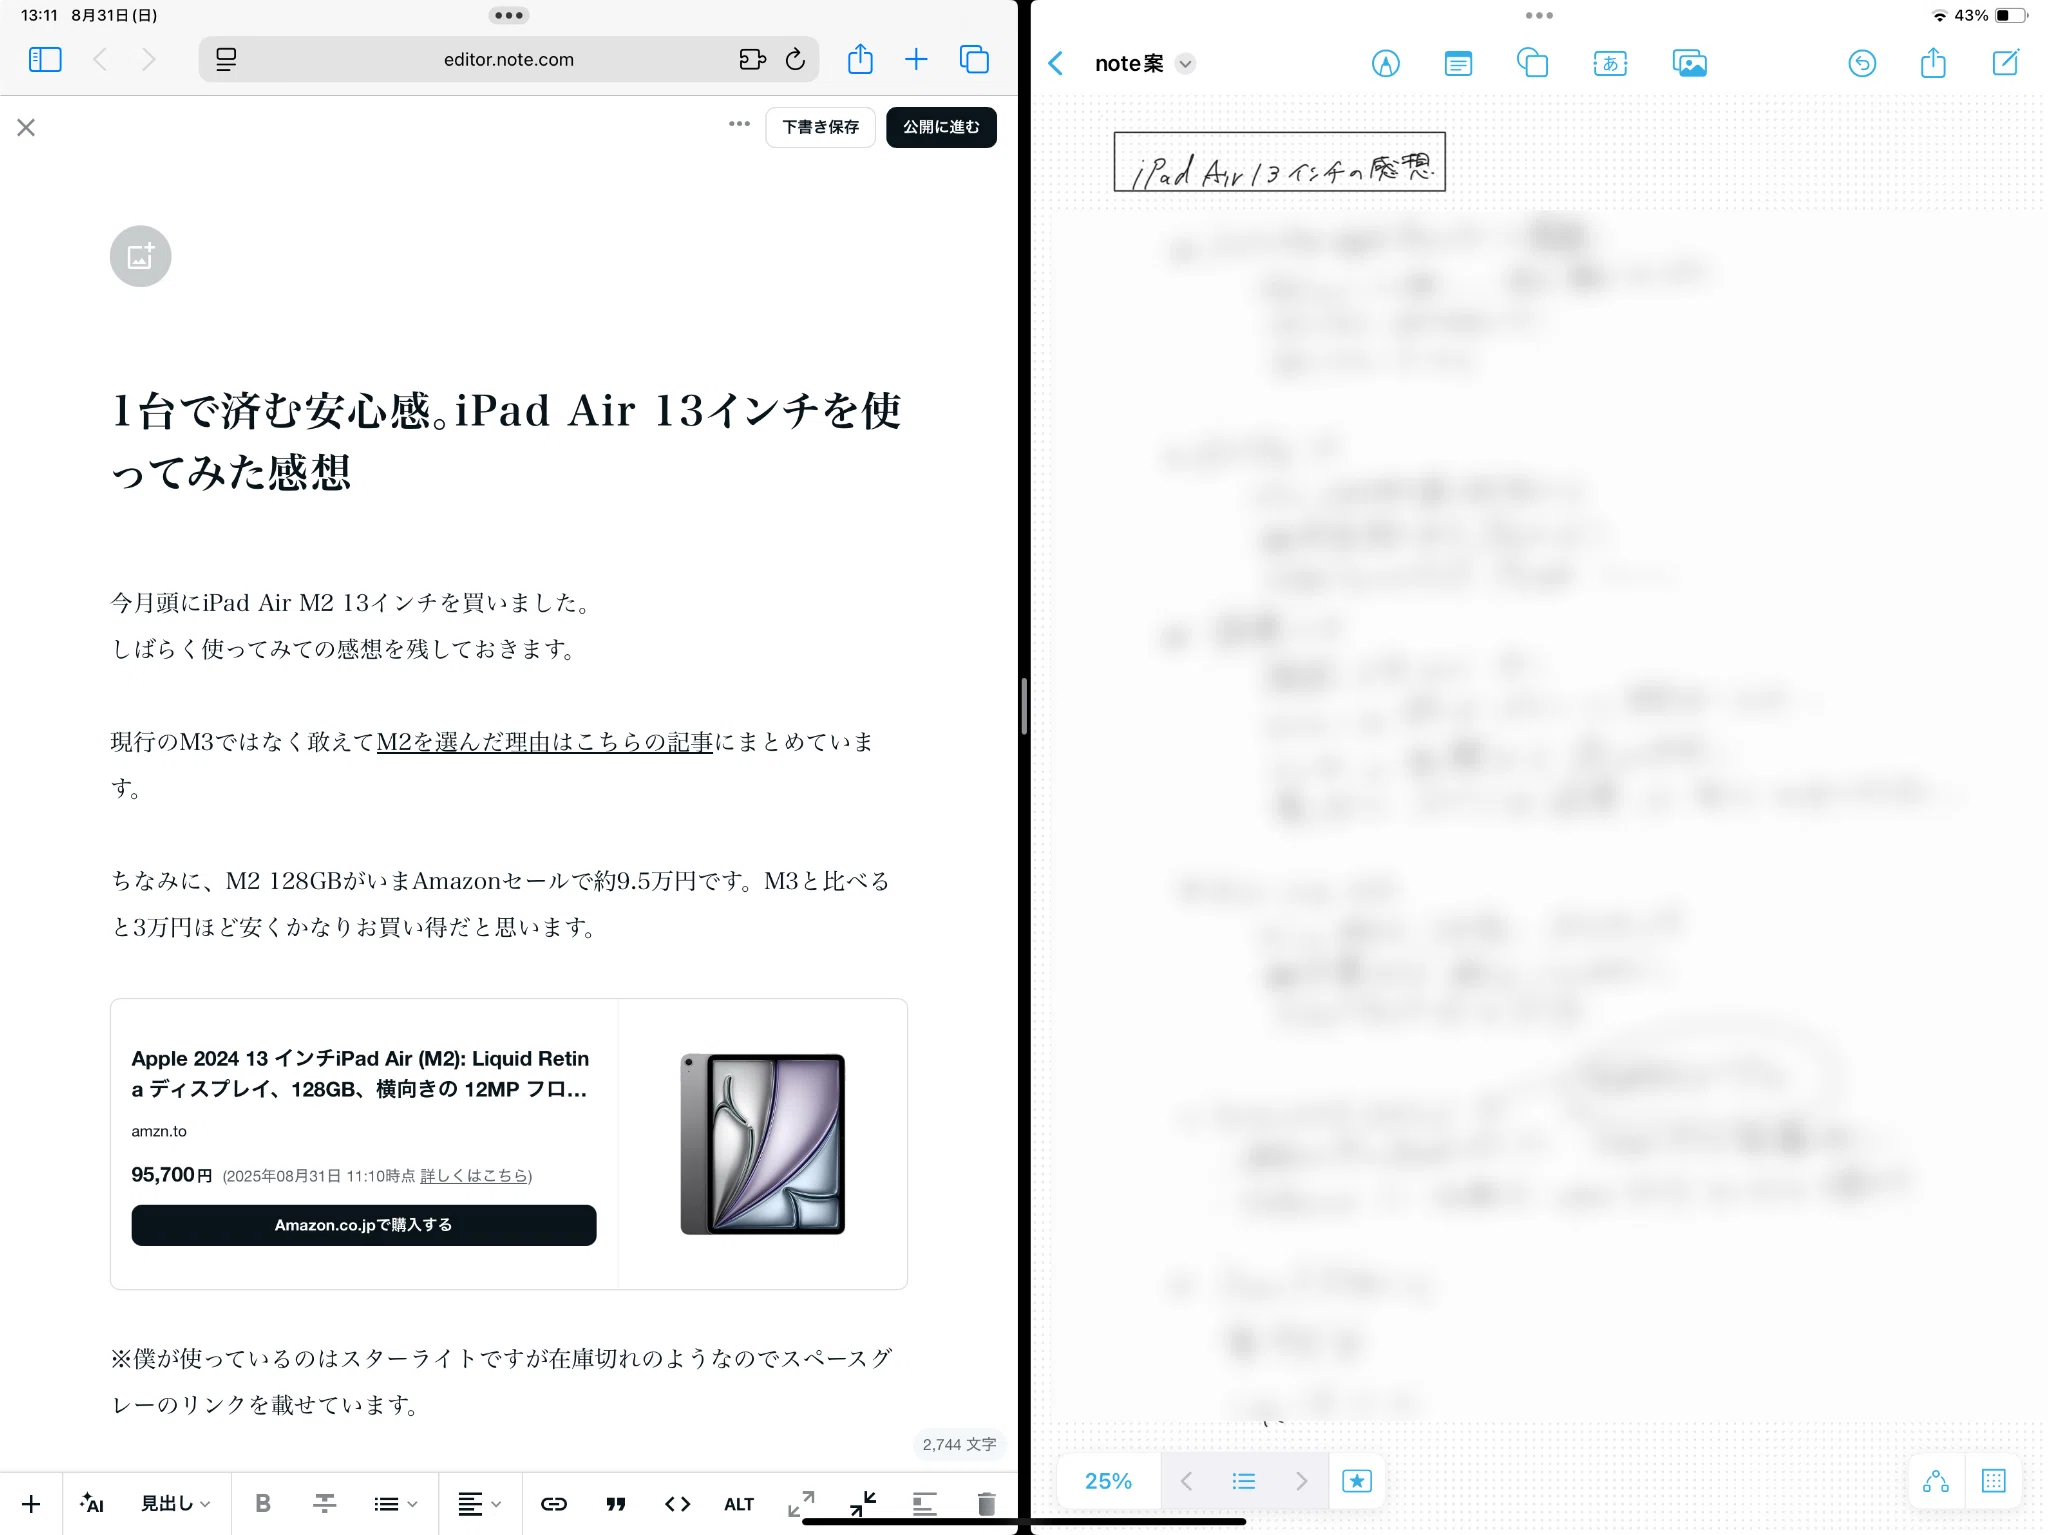Click the ALT text button
The width and height of the screenshot is (2048, 1535).
739,1504
